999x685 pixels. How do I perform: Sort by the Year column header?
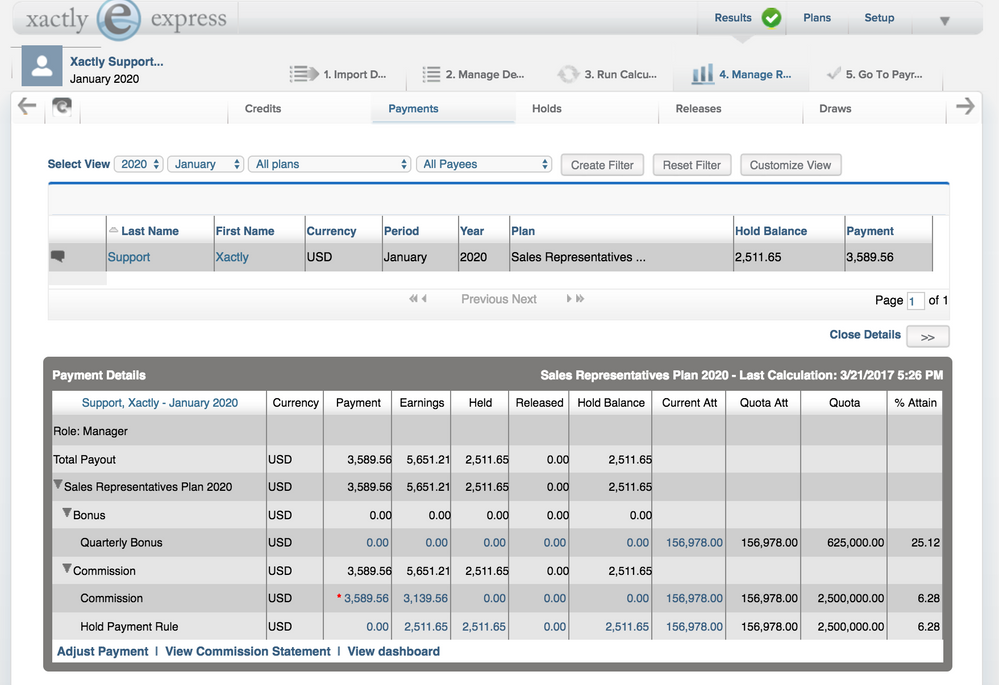coord(472,231)
